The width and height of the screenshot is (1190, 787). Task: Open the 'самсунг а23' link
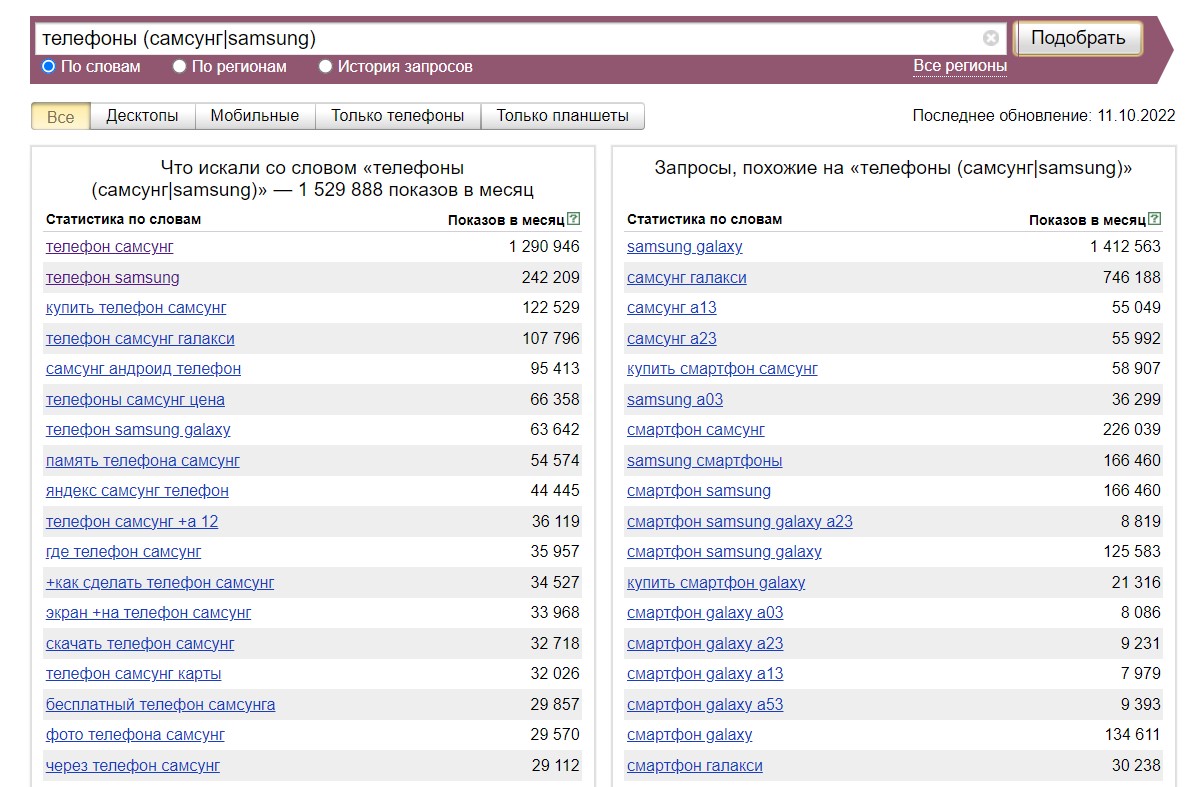pos(672,338)
